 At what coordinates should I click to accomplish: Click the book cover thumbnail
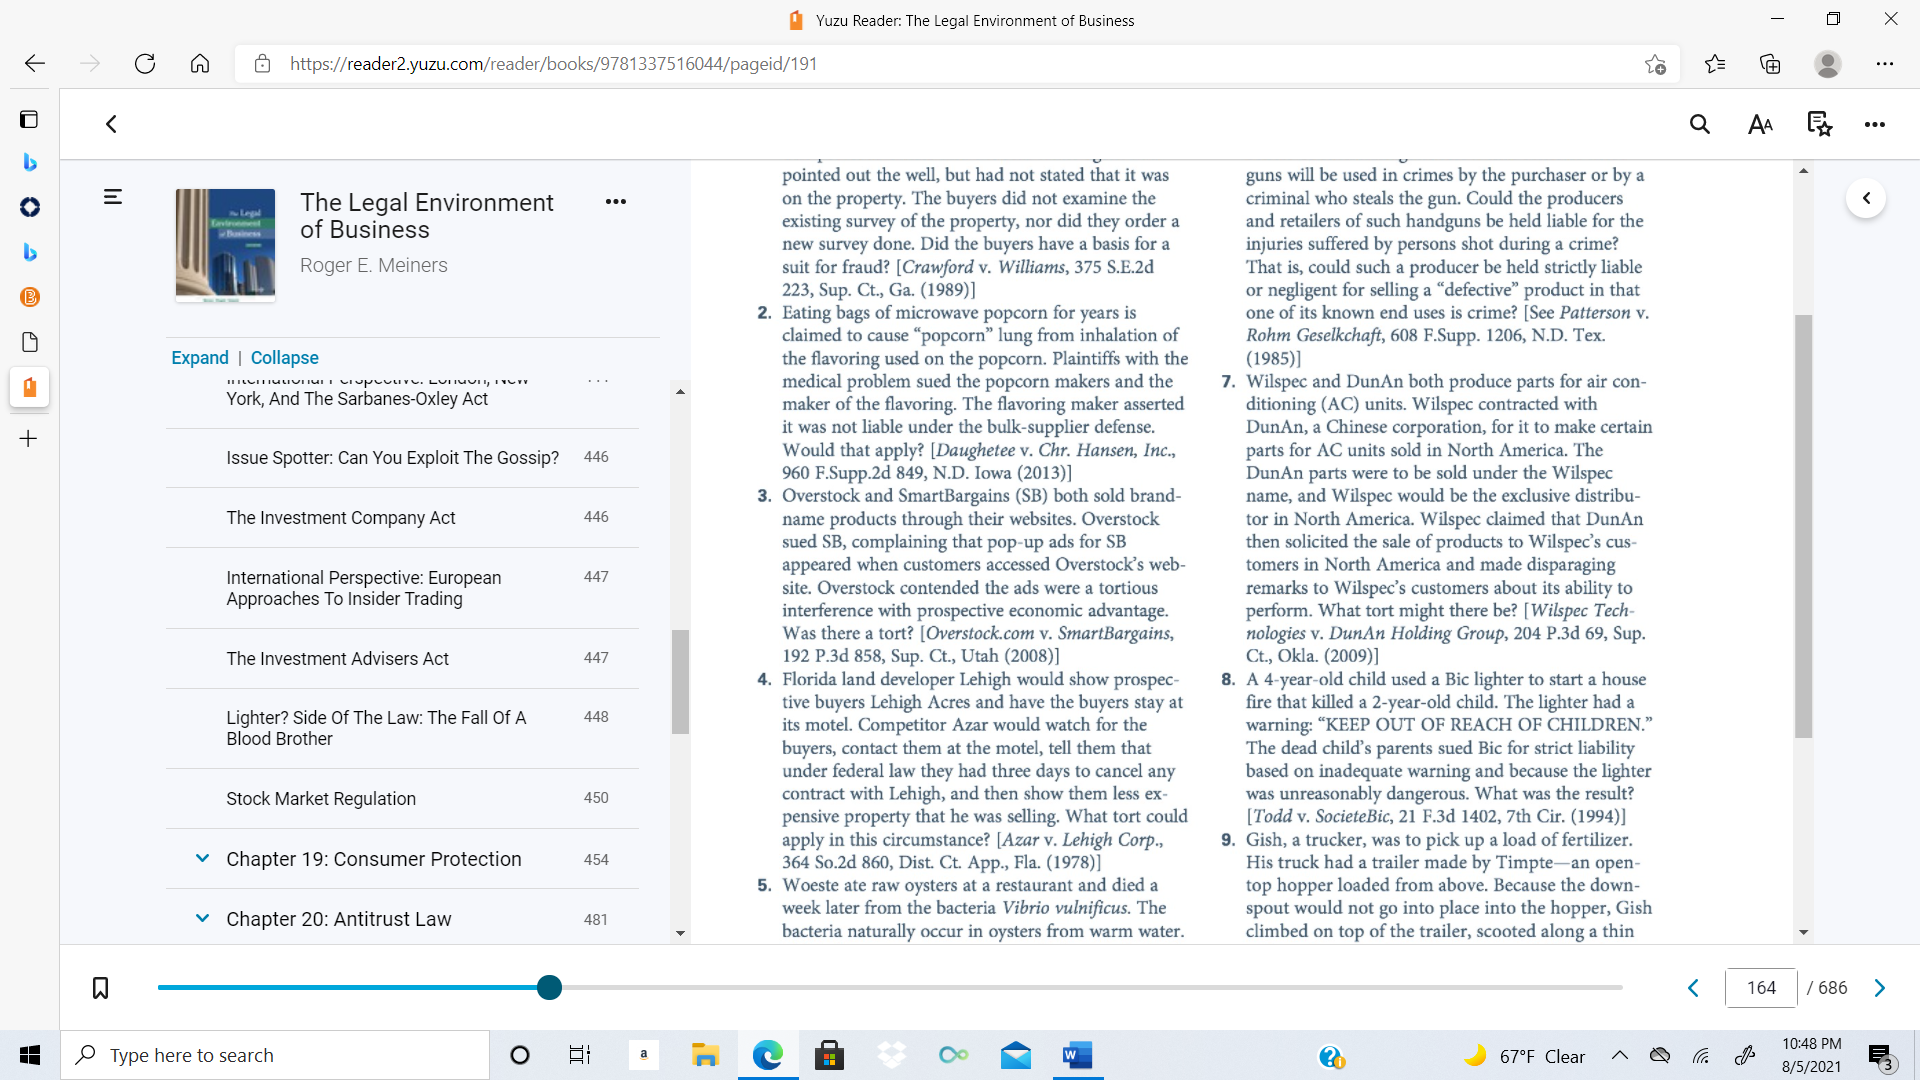pyautogui.click(x=225, y=245)
